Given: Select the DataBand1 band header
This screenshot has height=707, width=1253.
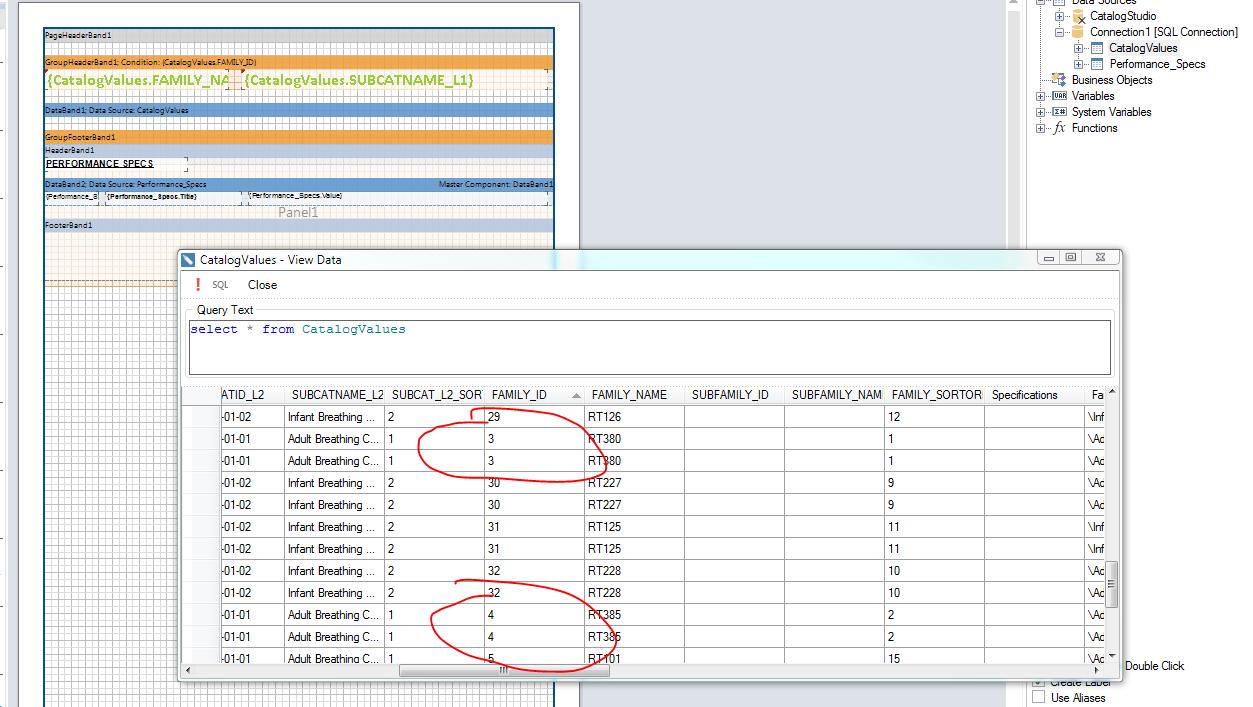Looking at the screenshot, I should pos(299,110).
